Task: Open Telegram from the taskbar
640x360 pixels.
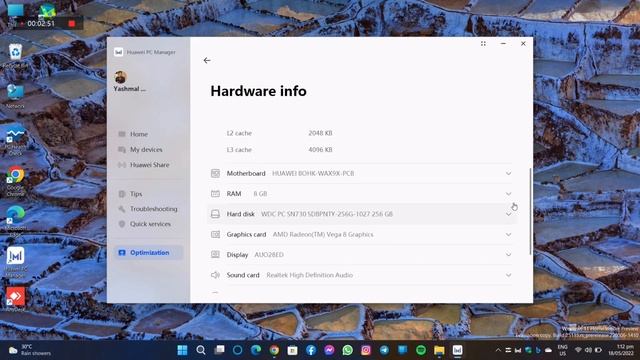Action: click(x=384, y=350)
